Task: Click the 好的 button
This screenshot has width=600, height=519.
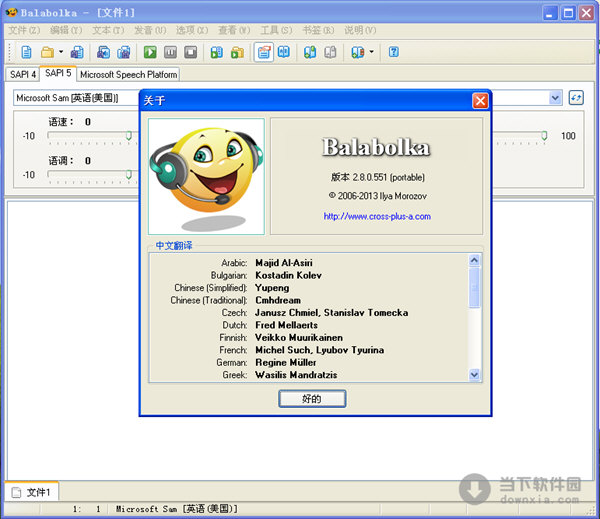Action: 312,399
